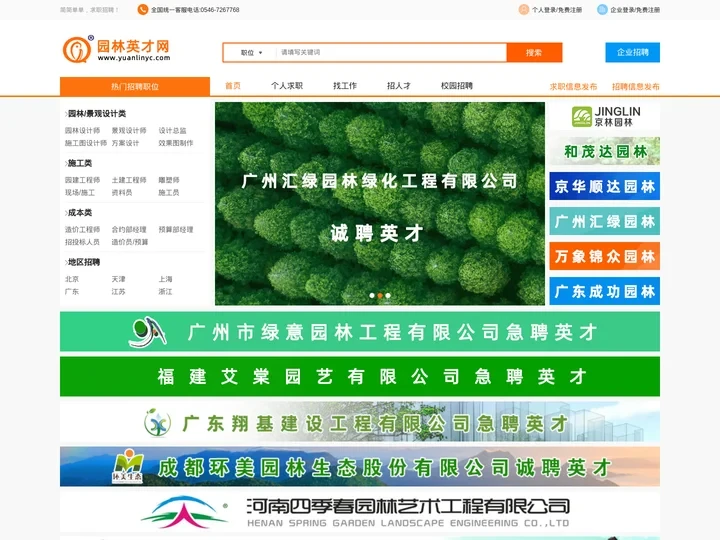Open 福建艾棠园艺 banner

pos(360,377)
